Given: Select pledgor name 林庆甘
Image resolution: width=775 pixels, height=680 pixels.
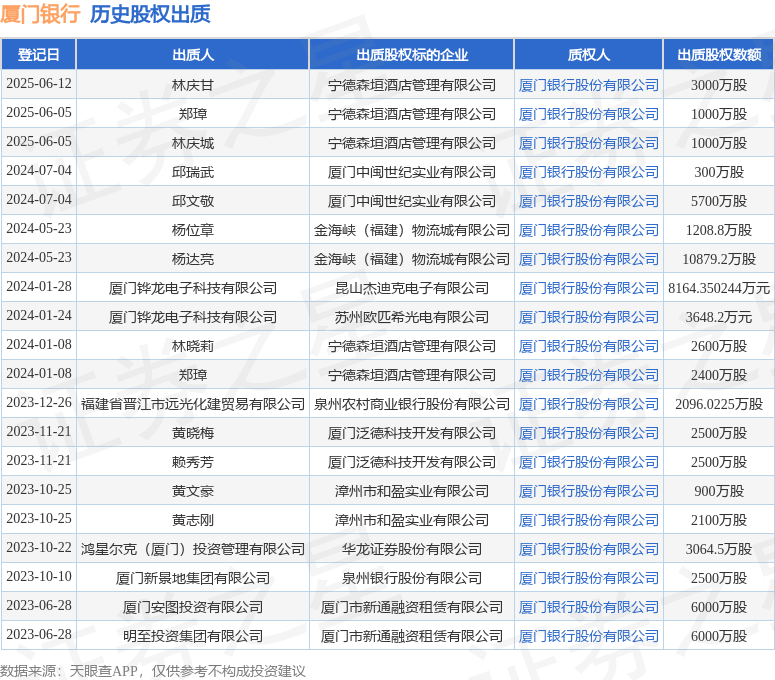Looking at the screenshot, I should click(x=193, y=85).
